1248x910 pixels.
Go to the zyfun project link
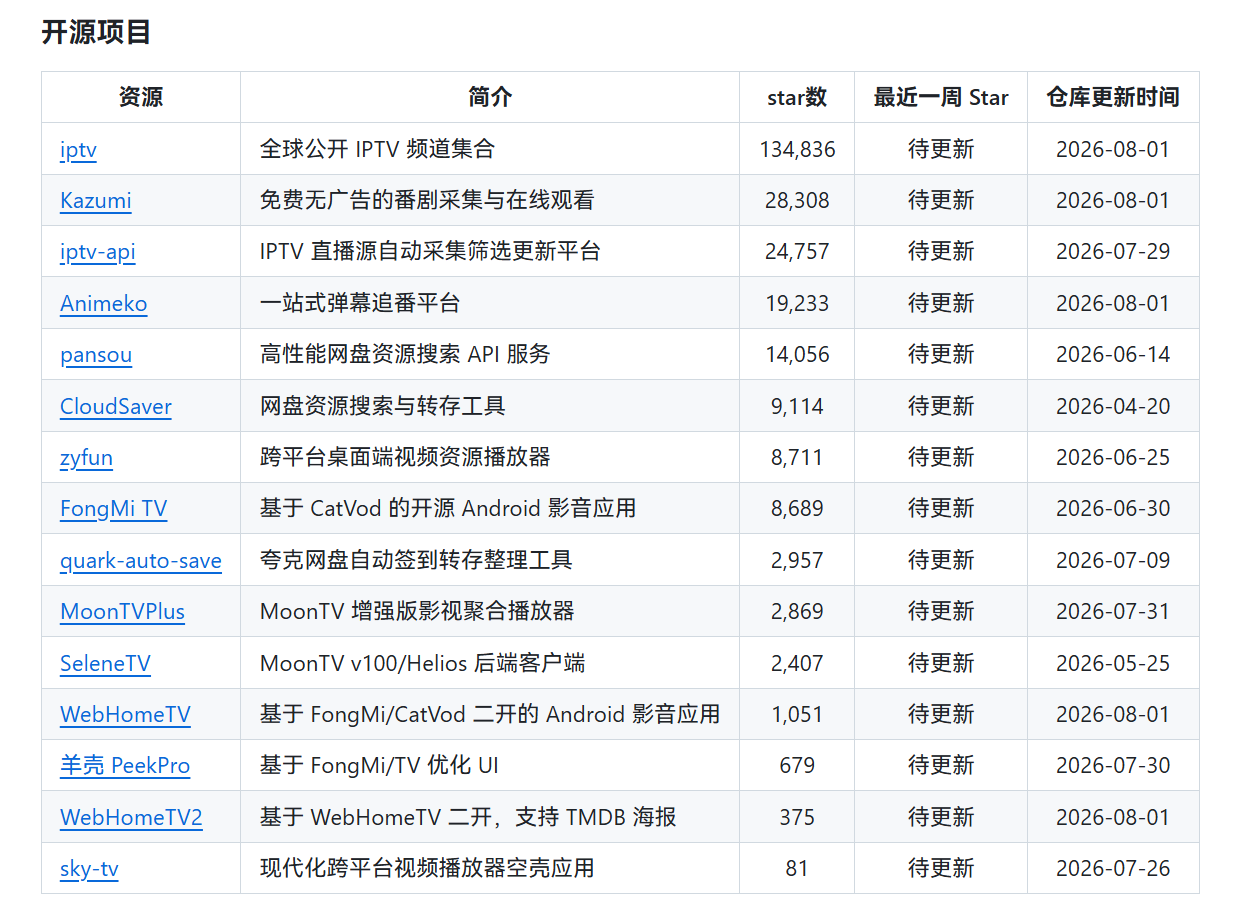point(86,458)
